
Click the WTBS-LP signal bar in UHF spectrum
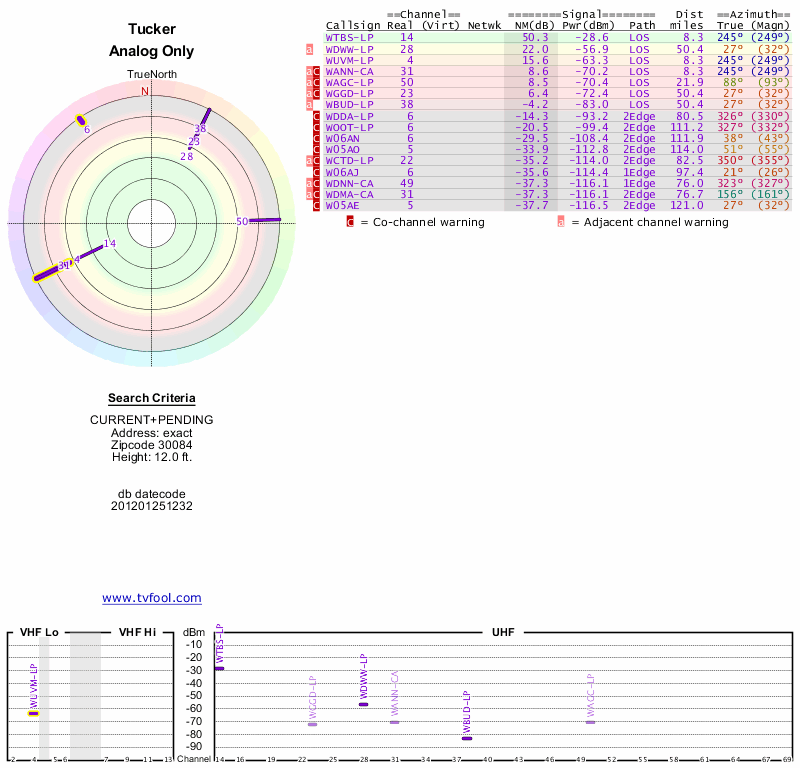[219, 668]
